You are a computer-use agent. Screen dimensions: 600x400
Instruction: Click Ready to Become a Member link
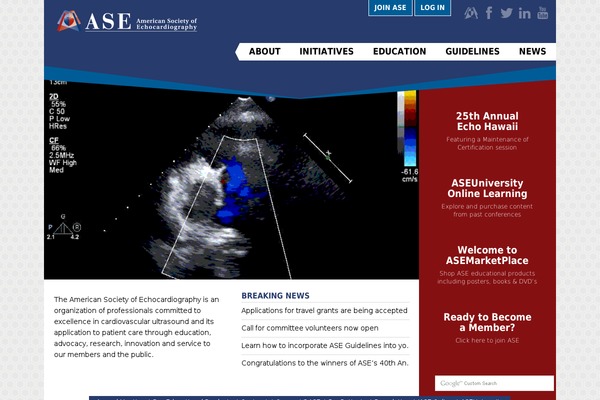(x=487, y=322)
